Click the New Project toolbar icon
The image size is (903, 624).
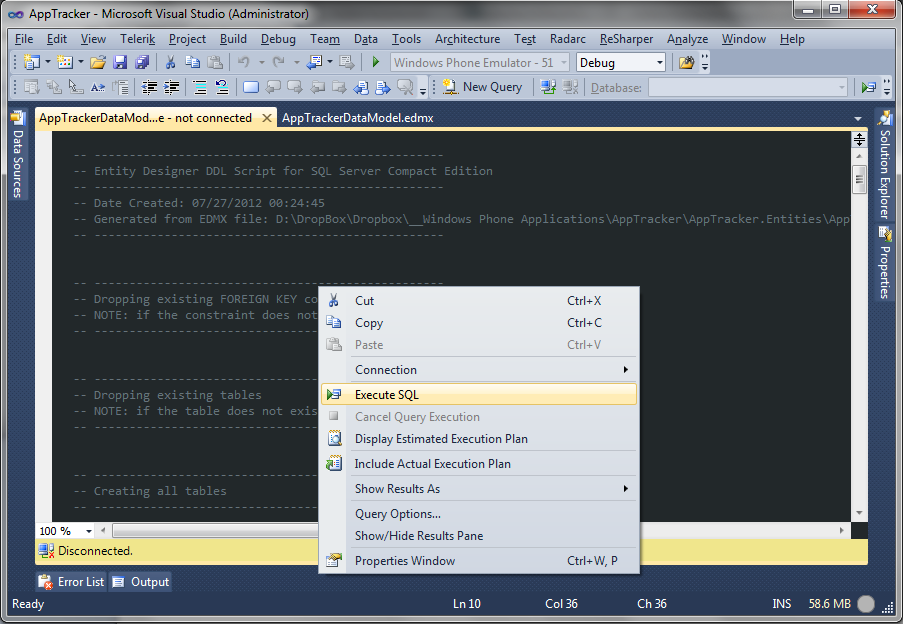(x=32, y=62)
